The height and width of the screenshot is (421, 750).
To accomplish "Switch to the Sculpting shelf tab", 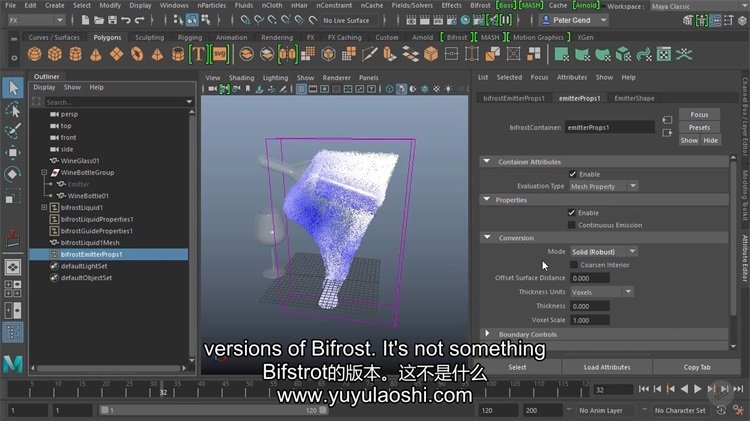I will coord(149,37).
